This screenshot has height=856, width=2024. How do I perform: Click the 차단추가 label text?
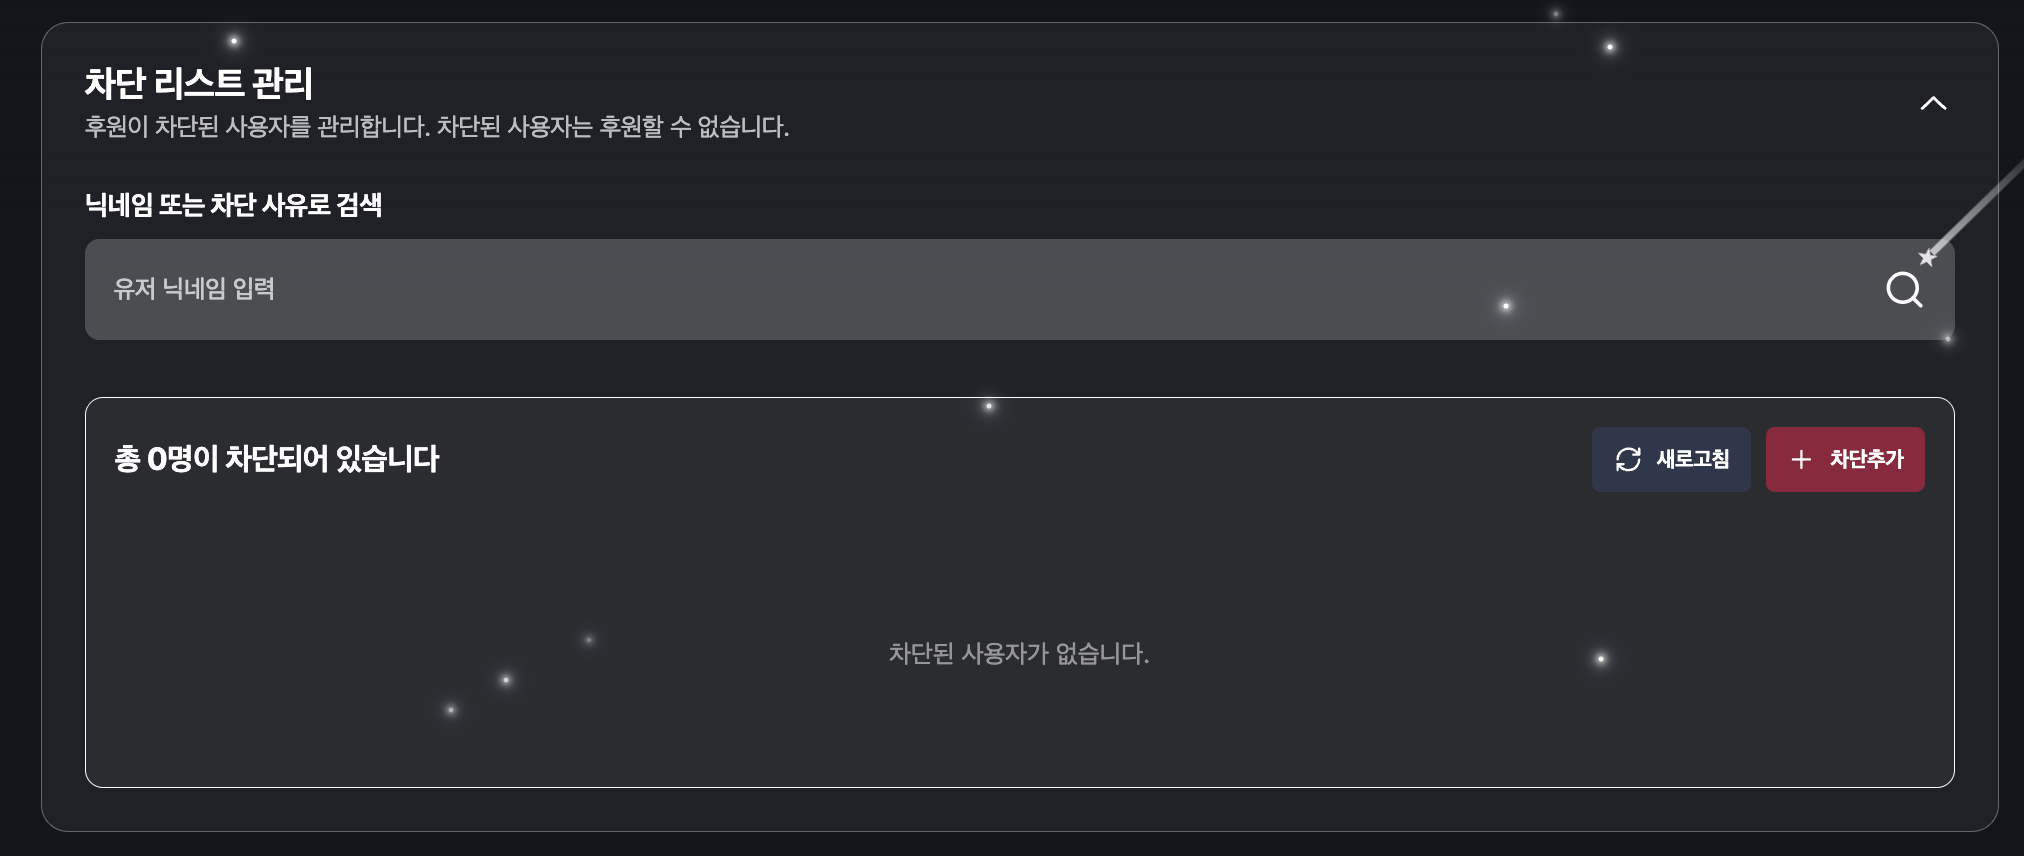coord(1867,459)
